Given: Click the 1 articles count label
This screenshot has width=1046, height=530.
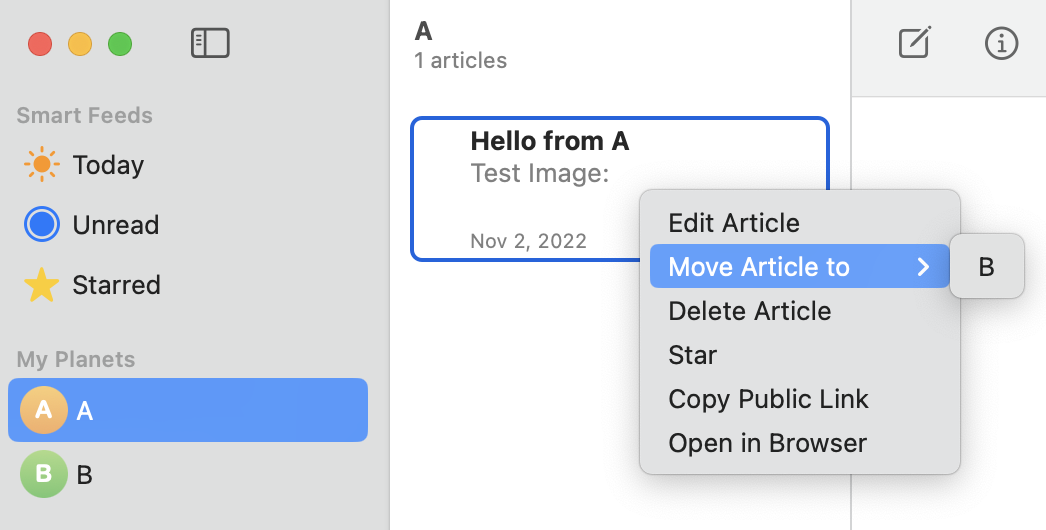Looking at the screenshot, I should (x=460, y=61).
